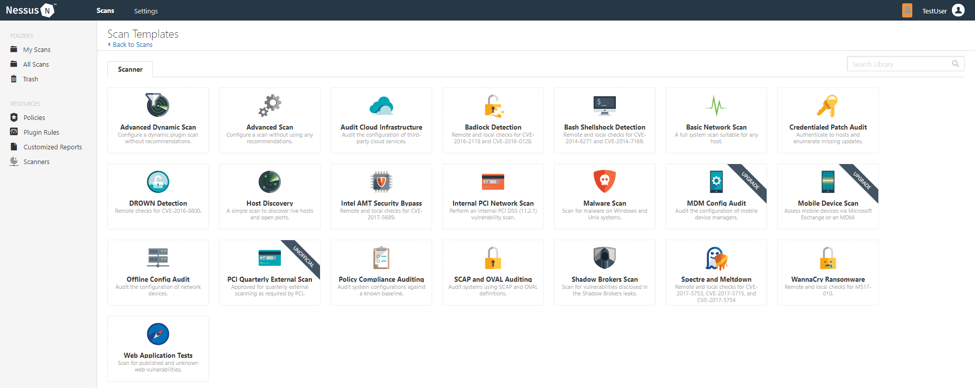Open Plugin Rules in the sidebar
Image resolution: width=975 pixels, height=388 pixels.
coord(41,132)
